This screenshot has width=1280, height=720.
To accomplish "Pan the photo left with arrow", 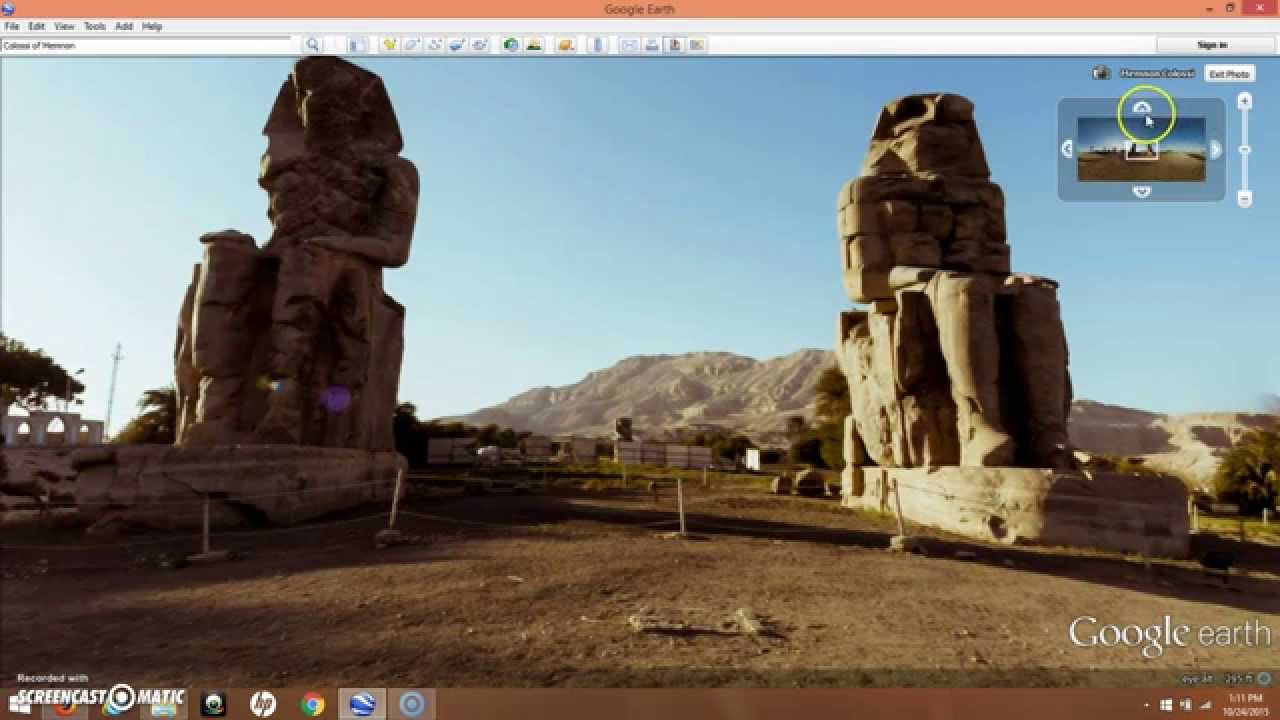I will coord(1067,149).
